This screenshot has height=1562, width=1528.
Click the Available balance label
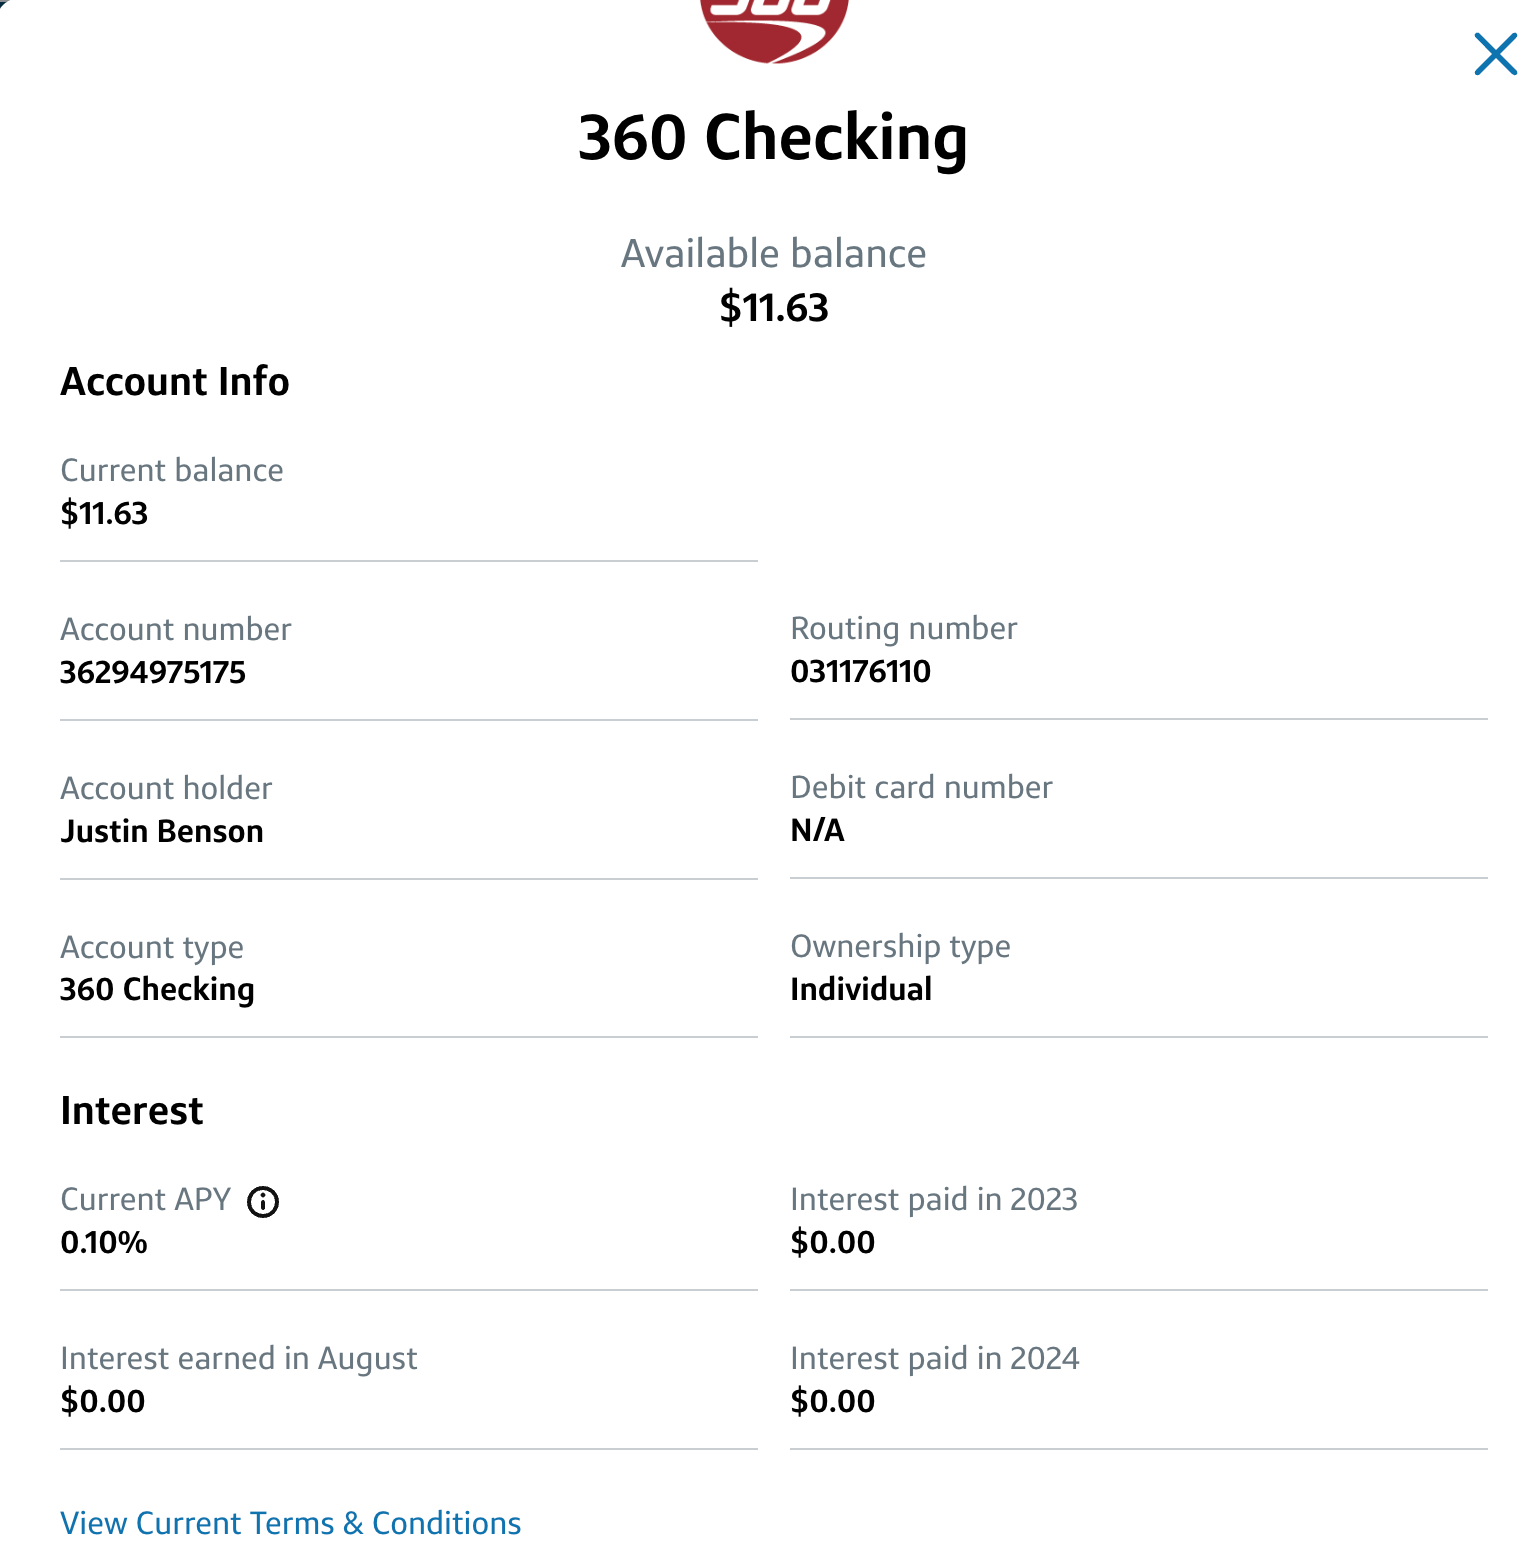[x=773, y=254]
